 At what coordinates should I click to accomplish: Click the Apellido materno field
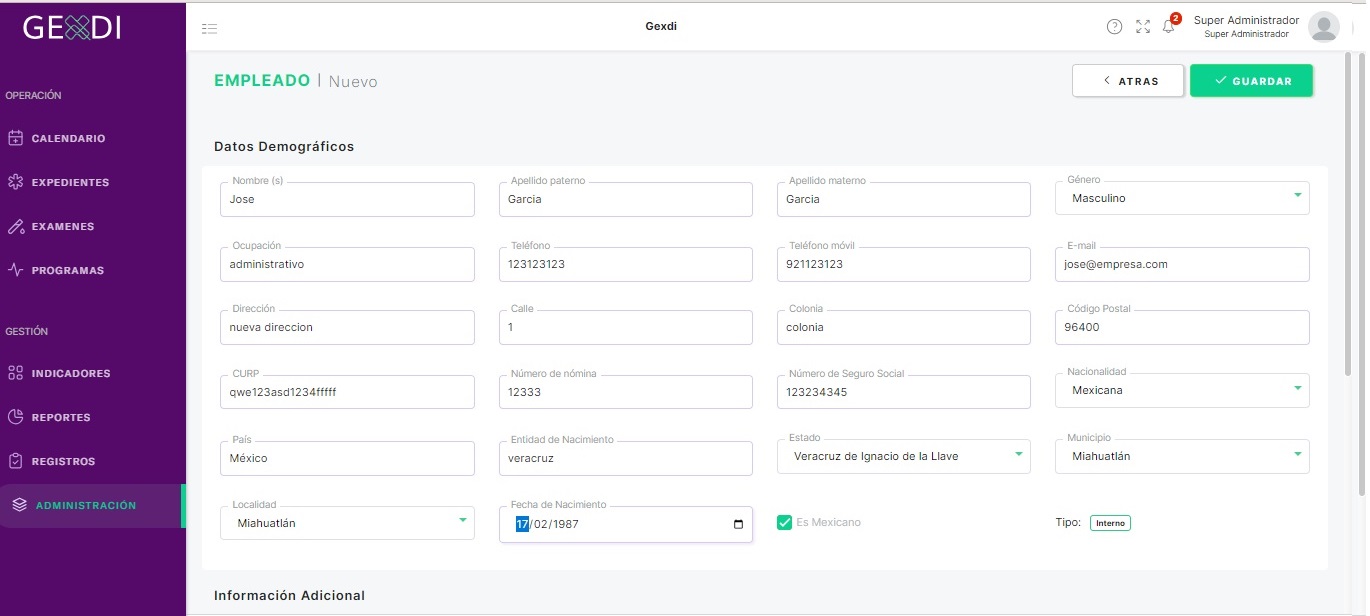coord(904,199)
